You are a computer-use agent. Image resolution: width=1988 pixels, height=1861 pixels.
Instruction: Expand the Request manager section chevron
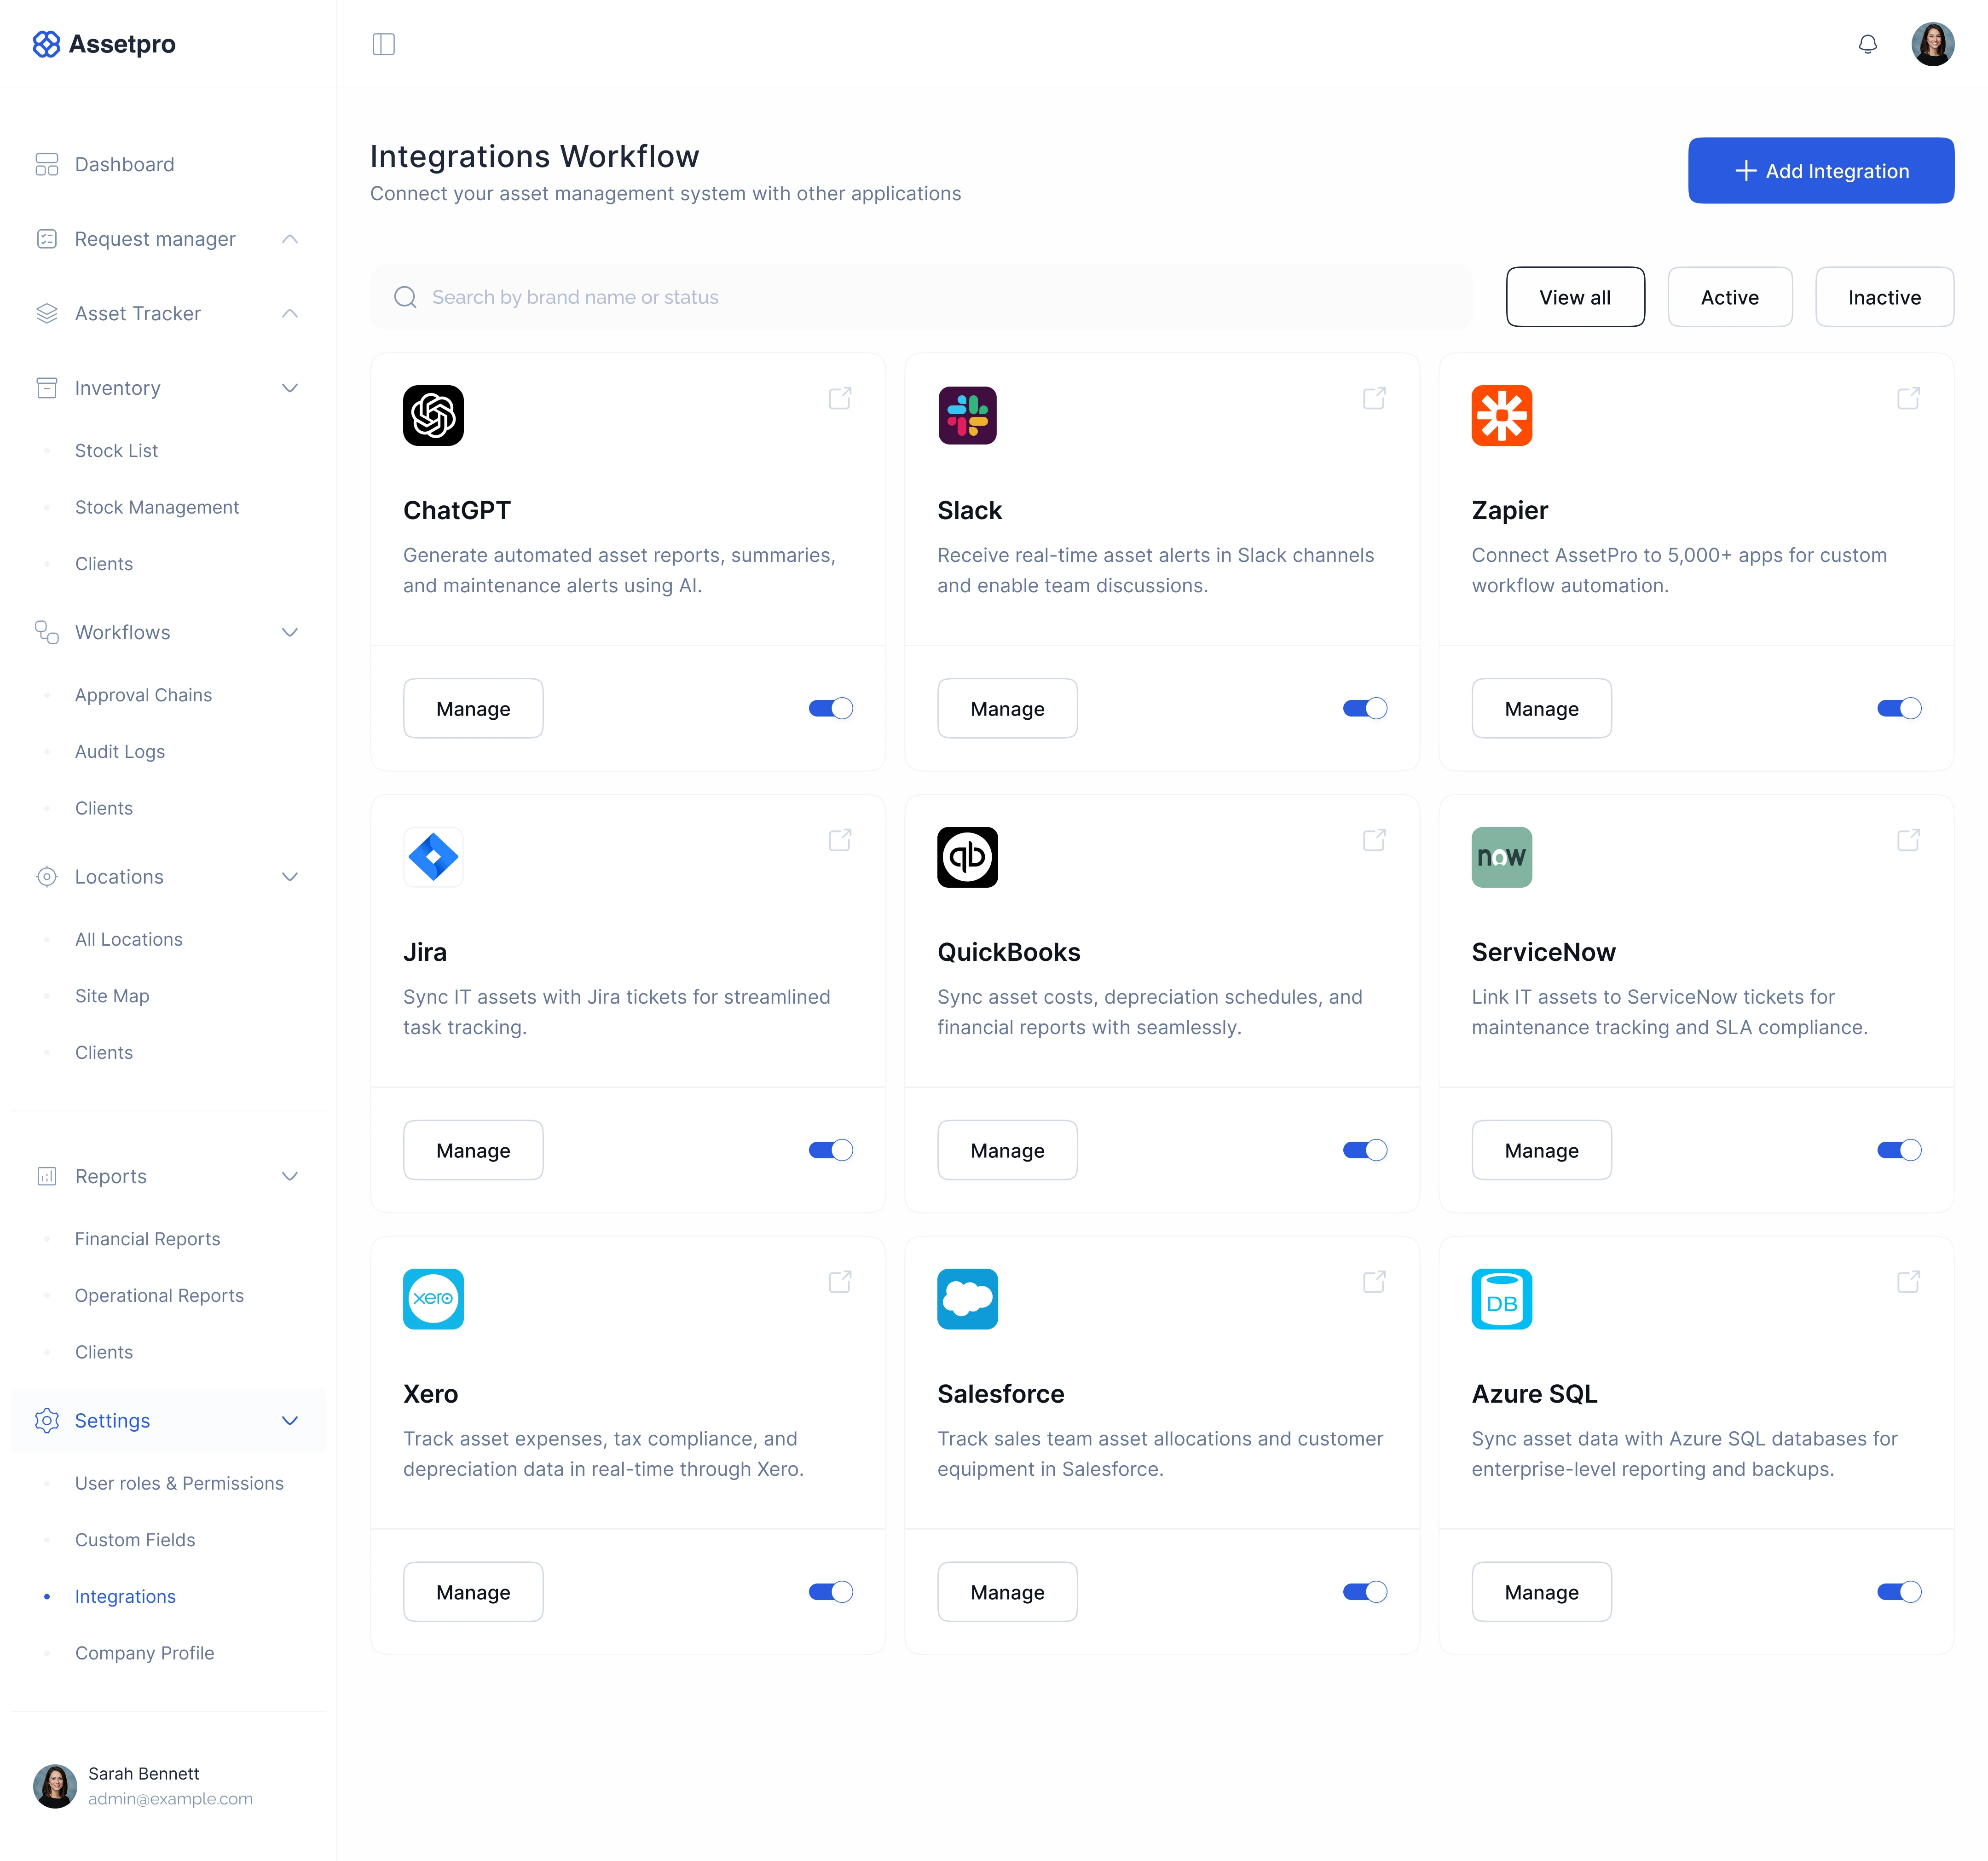pyautogui.click(x=290, y=239)
